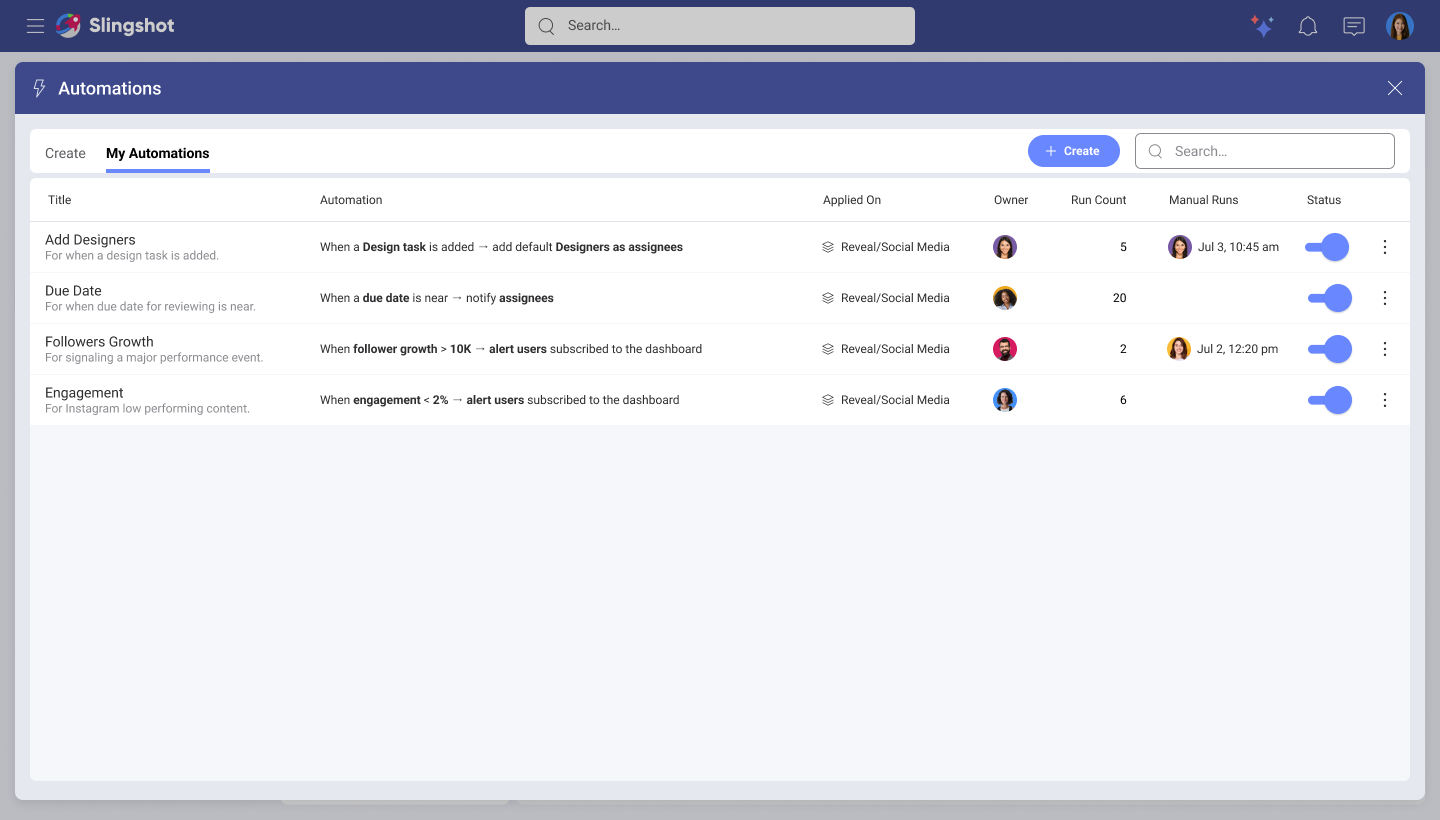Click the owner avatar of Engagement
1440x820 pixels.
click(x=1005, y=400)
